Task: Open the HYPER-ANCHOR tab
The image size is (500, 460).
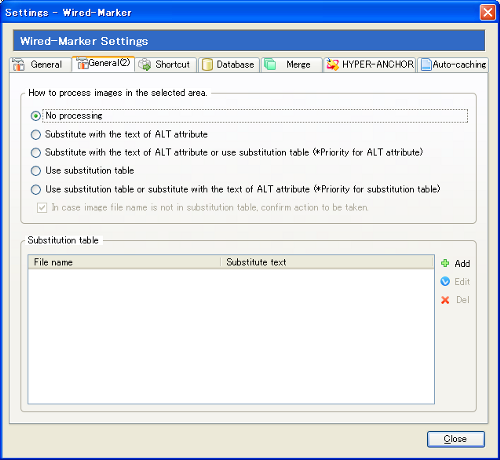Action: (370, 65)
